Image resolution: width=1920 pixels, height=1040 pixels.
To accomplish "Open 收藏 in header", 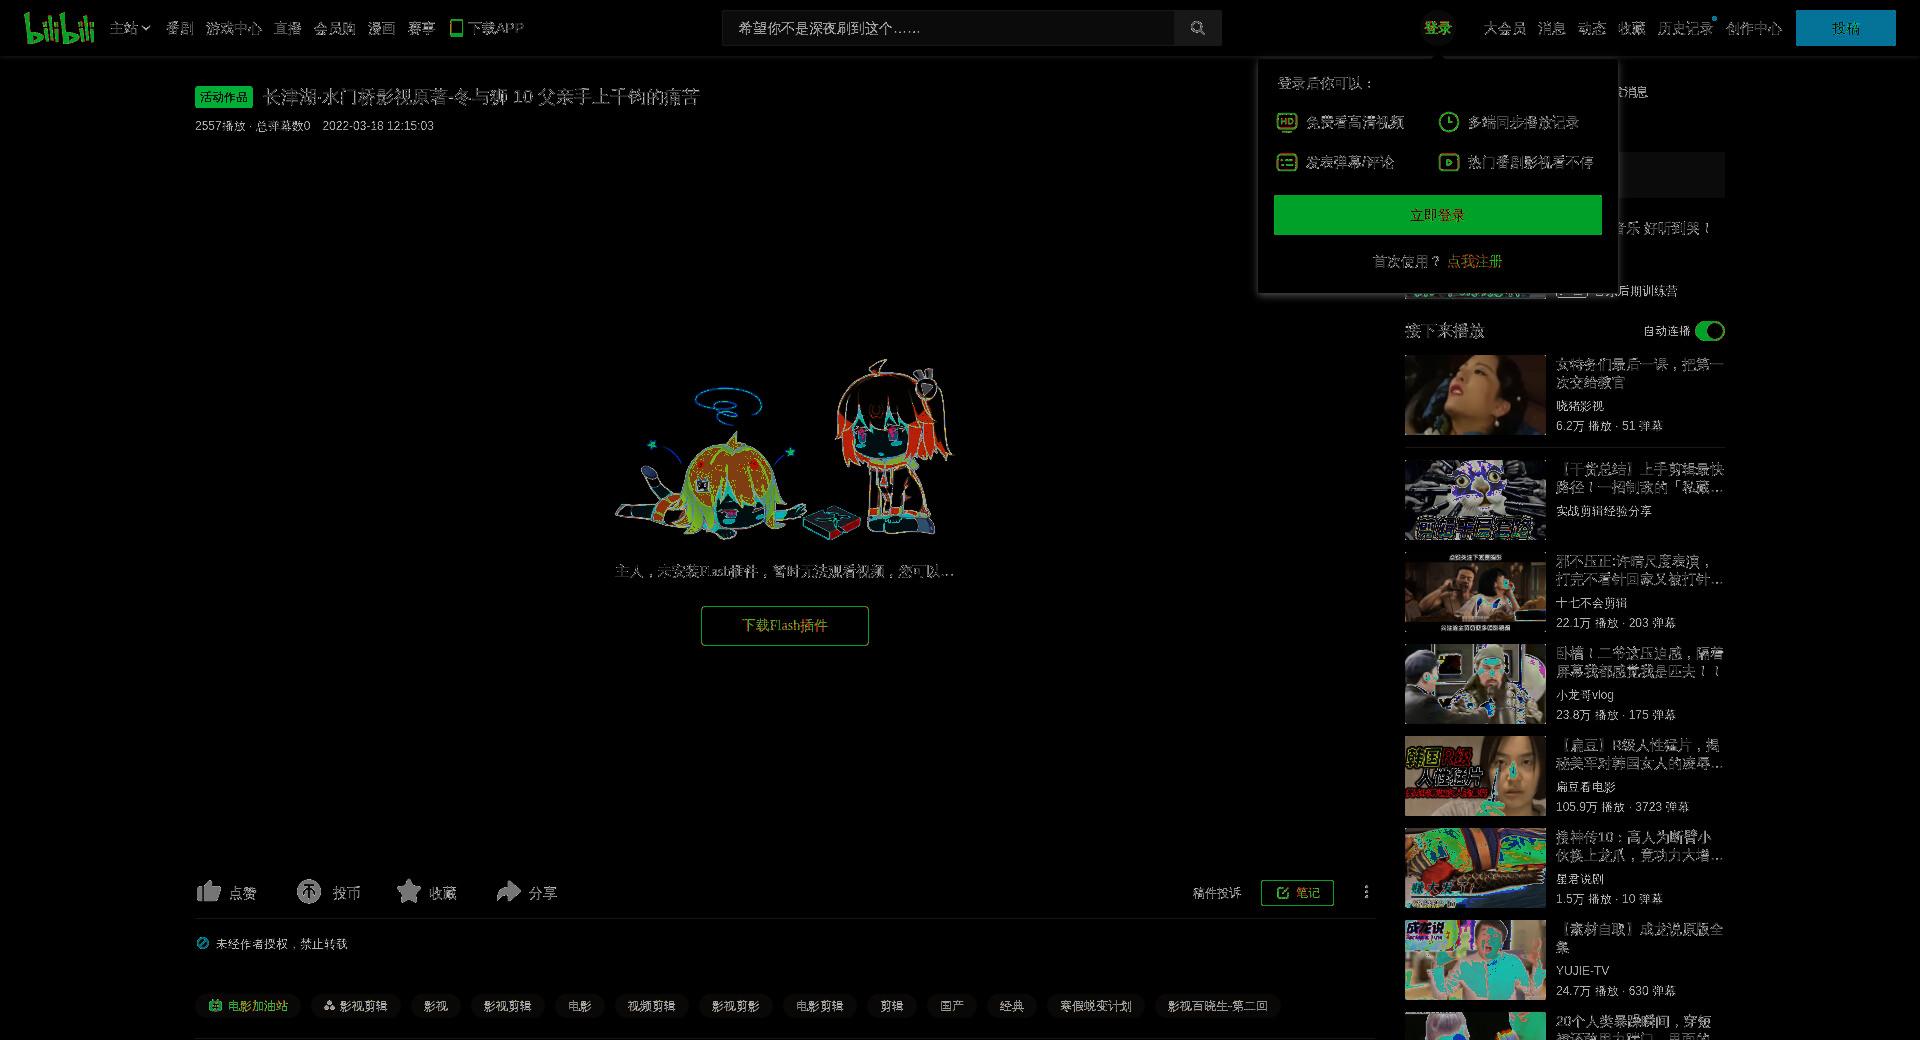I will pyautogui.click(x=1632, y=28).
